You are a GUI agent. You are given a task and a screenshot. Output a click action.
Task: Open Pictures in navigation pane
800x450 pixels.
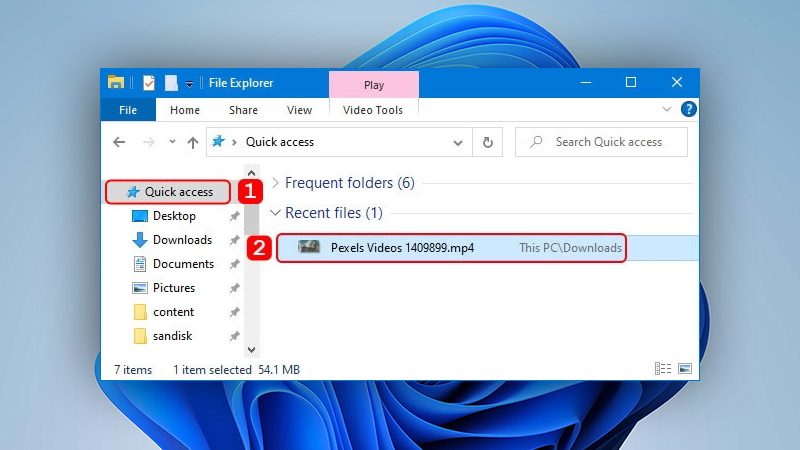[x=173, y=288]
